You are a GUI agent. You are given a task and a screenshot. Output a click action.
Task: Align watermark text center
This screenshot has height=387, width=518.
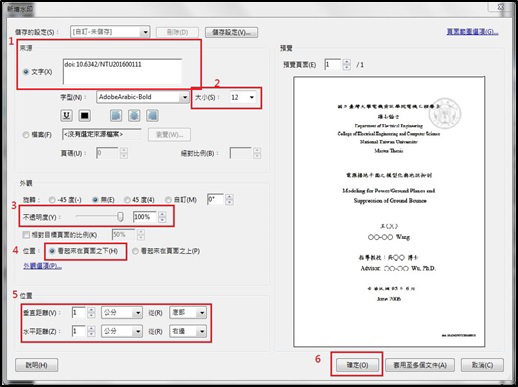click(134, 115)
